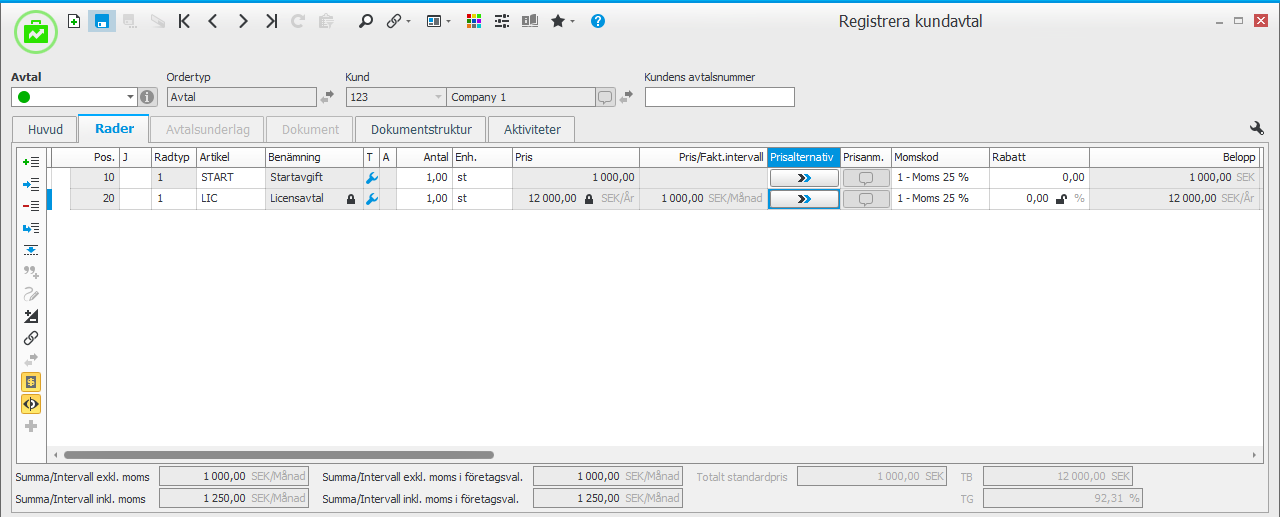Image resolution: width=1280 pixels, height=517 pixels.
Task: Expand the Avtal dropdown
Action: 130,97
